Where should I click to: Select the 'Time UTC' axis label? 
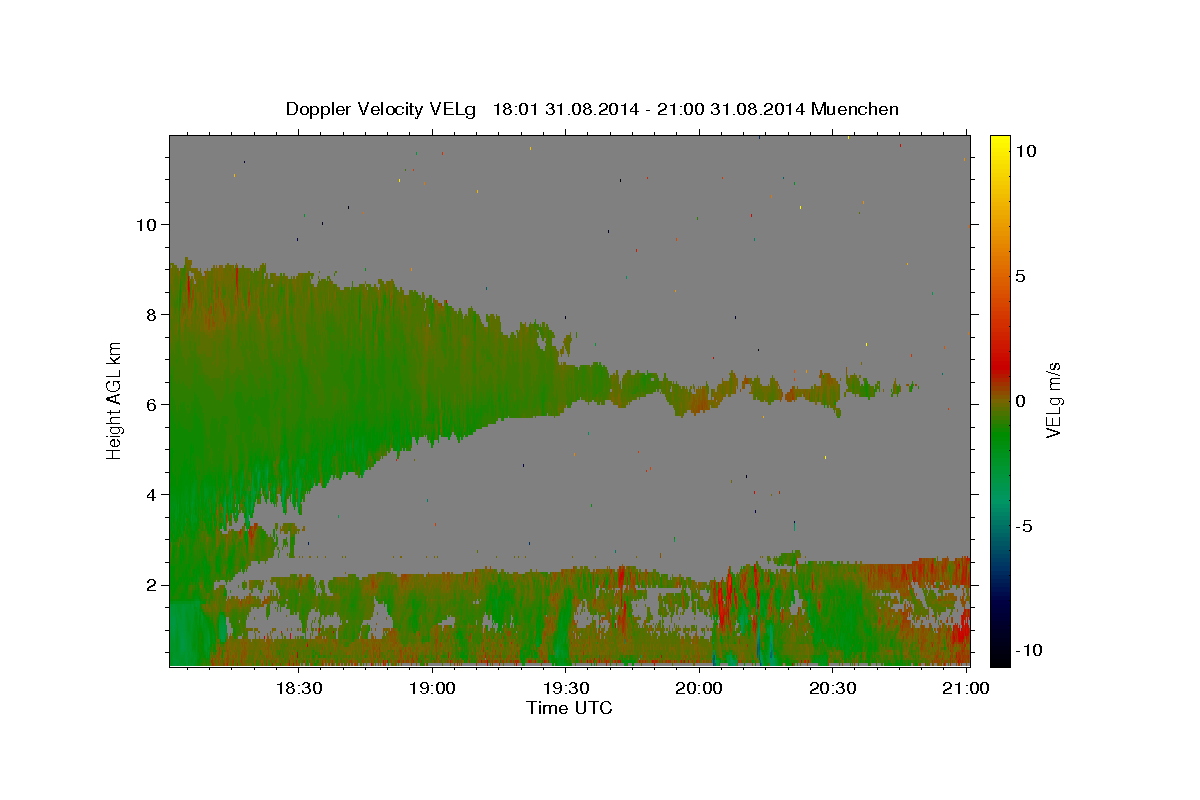pyautogui.click(x=569, y=708)
